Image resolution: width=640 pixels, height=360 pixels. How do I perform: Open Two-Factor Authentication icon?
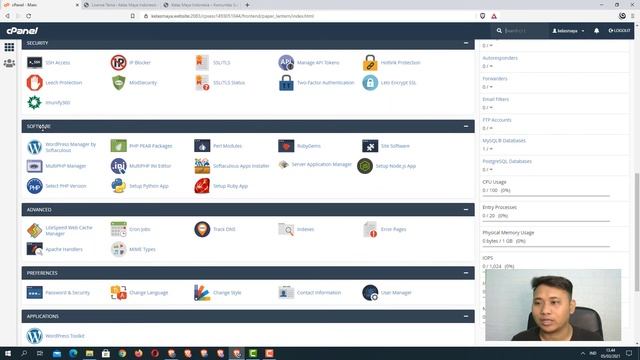pos(286,83)
